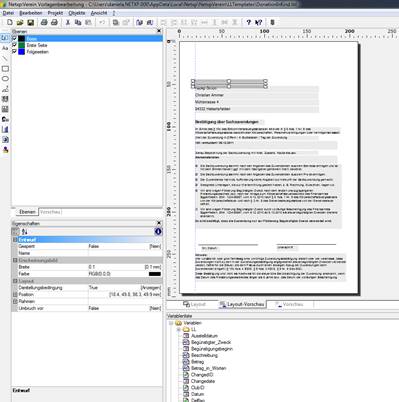Switch to the Layout-Vorschau tab
The width and height of the screenshot is (399, 402).
(242, 304)
